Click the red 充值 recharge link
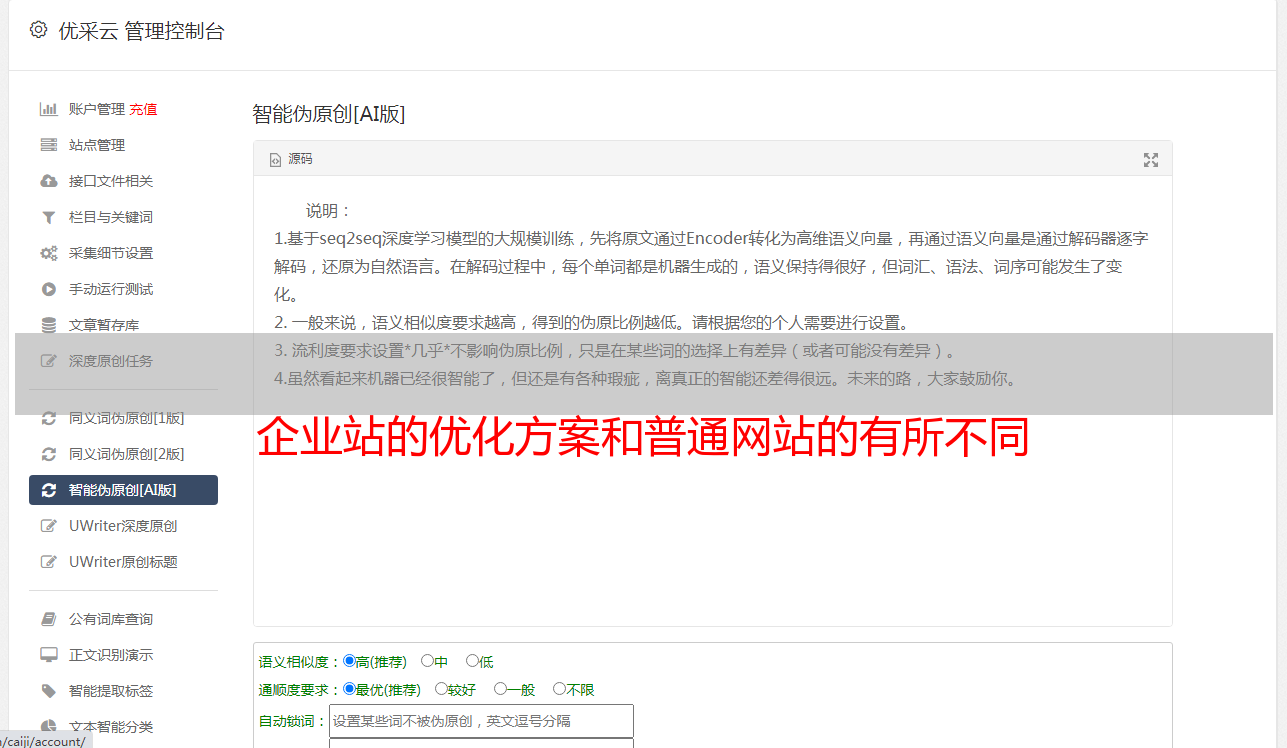This screenshot has width=1287, height=748. pos(143,109)
